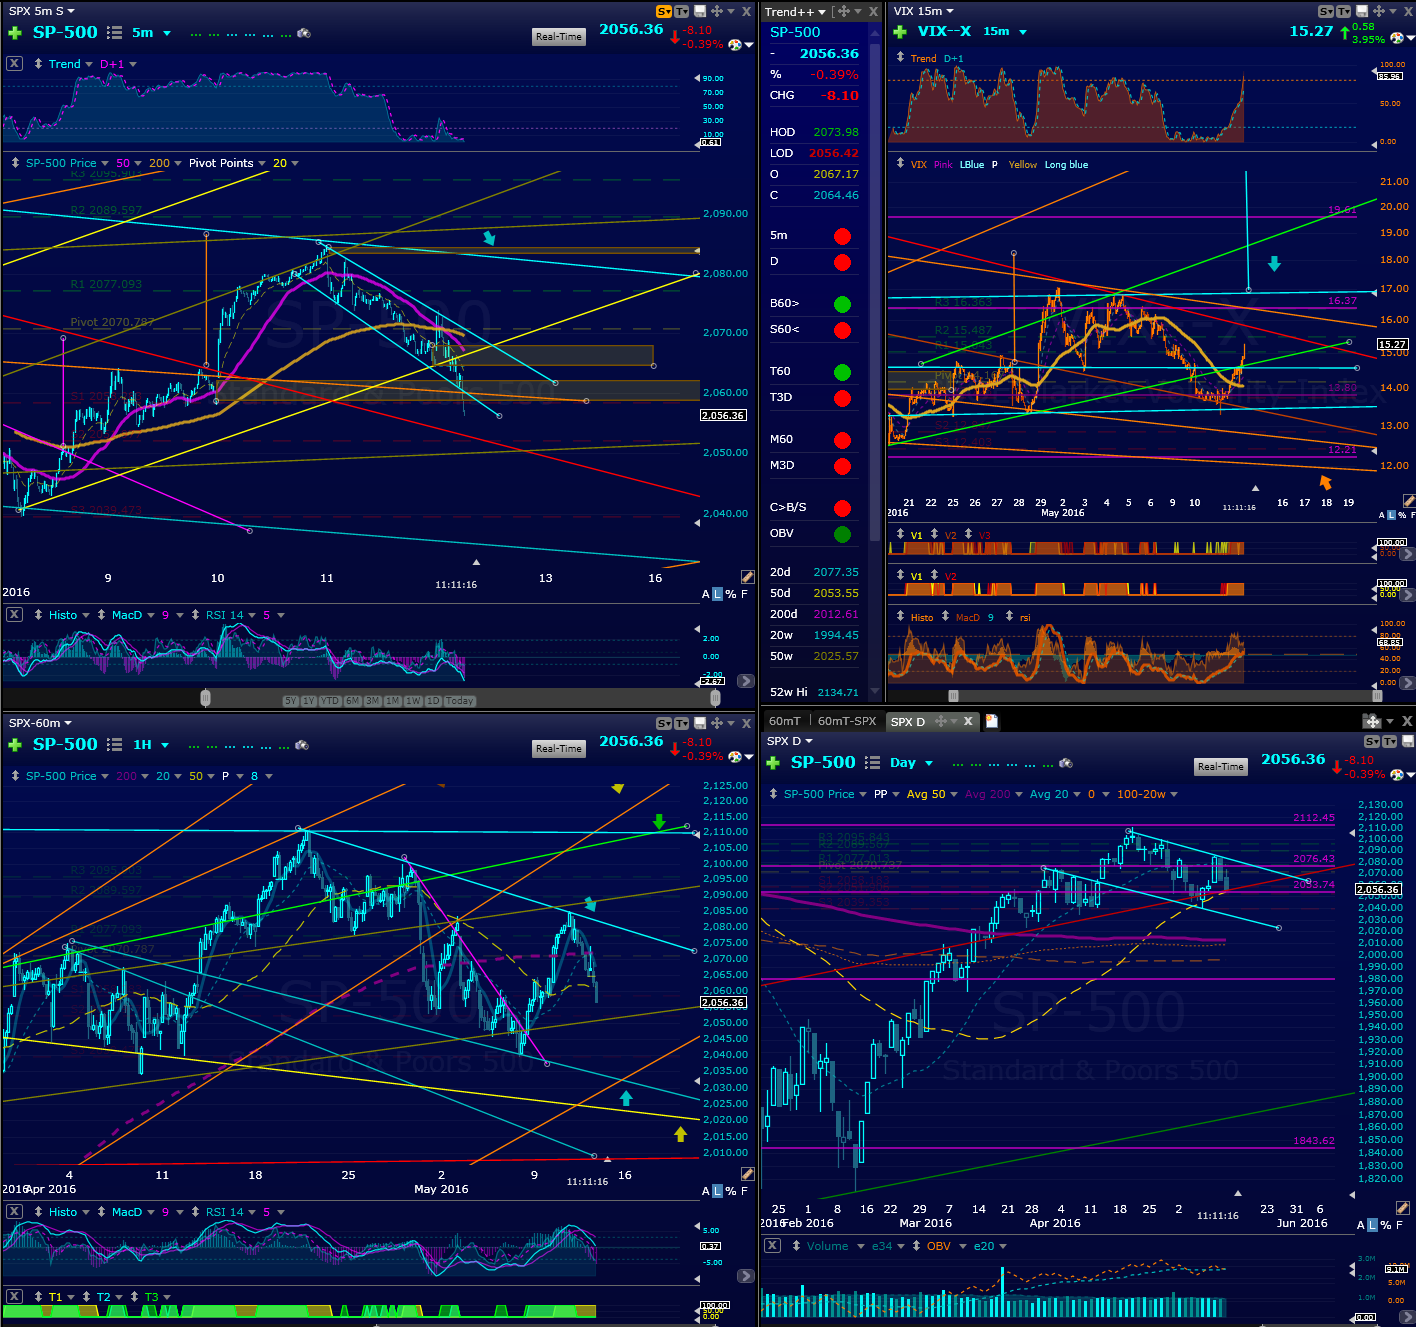
Task: Add indicator with green plus in SPX D chart
Action: click(x=772, y=763)
